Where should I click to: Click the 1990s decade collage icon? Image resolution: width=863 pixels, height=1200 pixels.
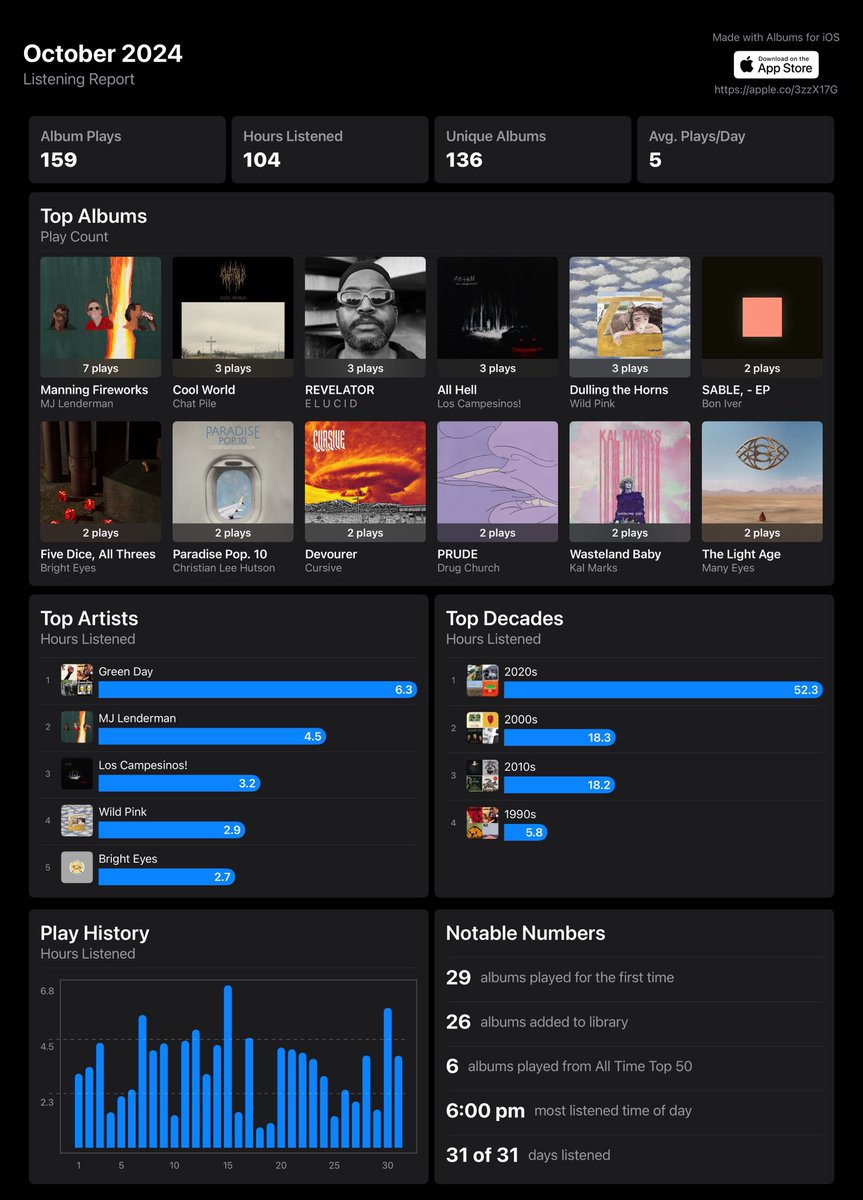(x=482, y=821)
